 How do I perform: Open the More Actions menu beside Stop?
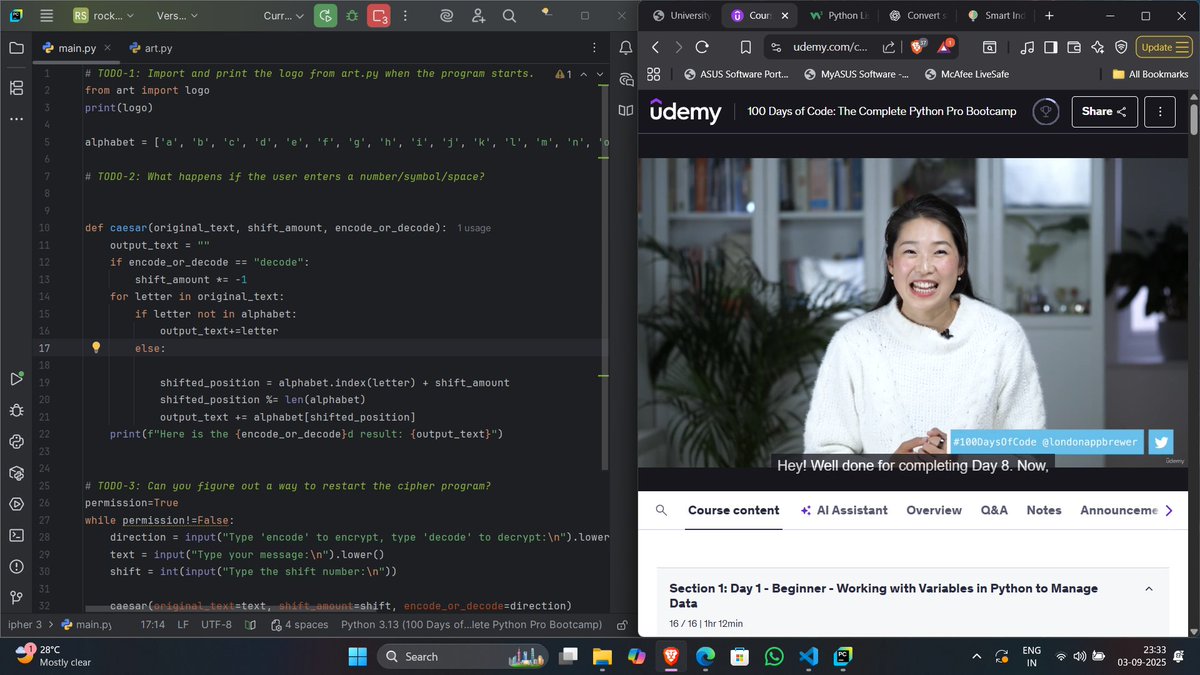pyautogui.click(x=405, y=16)
